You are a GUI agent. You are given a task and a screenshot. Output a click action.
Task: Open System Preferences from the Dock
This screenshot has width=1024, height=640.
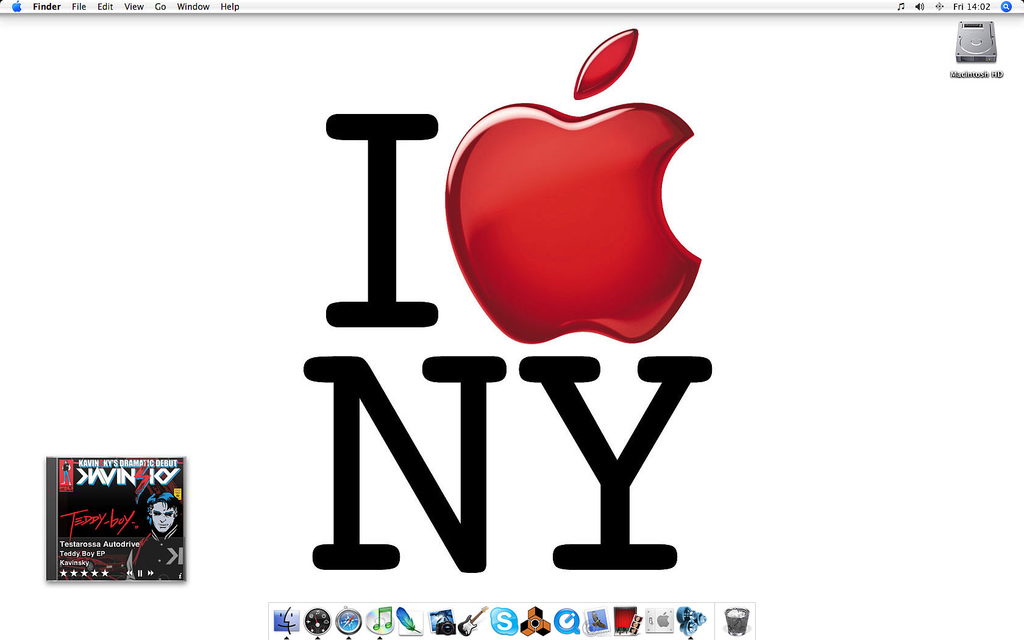[659, 621]
